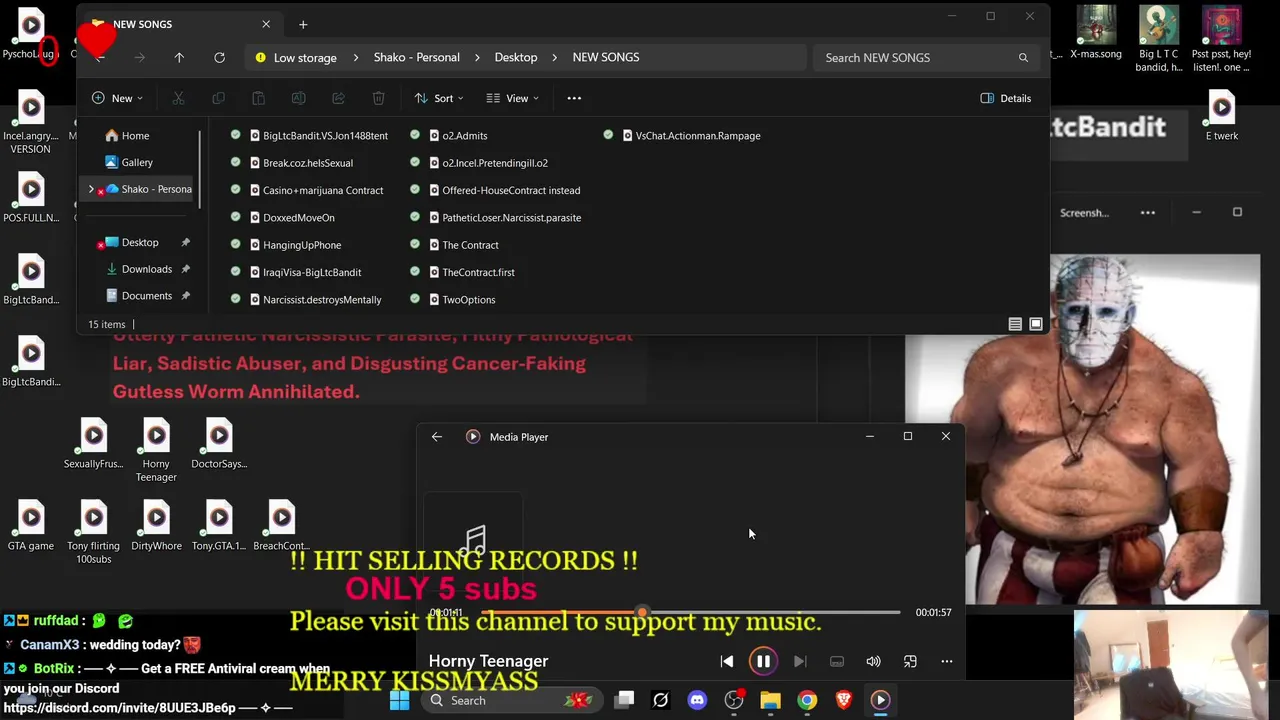The height and width of the screenshot is (720, 1280).
Task: Seek on the Media Player progress slider
Action: pyautogui.click(x=690, y=612)
